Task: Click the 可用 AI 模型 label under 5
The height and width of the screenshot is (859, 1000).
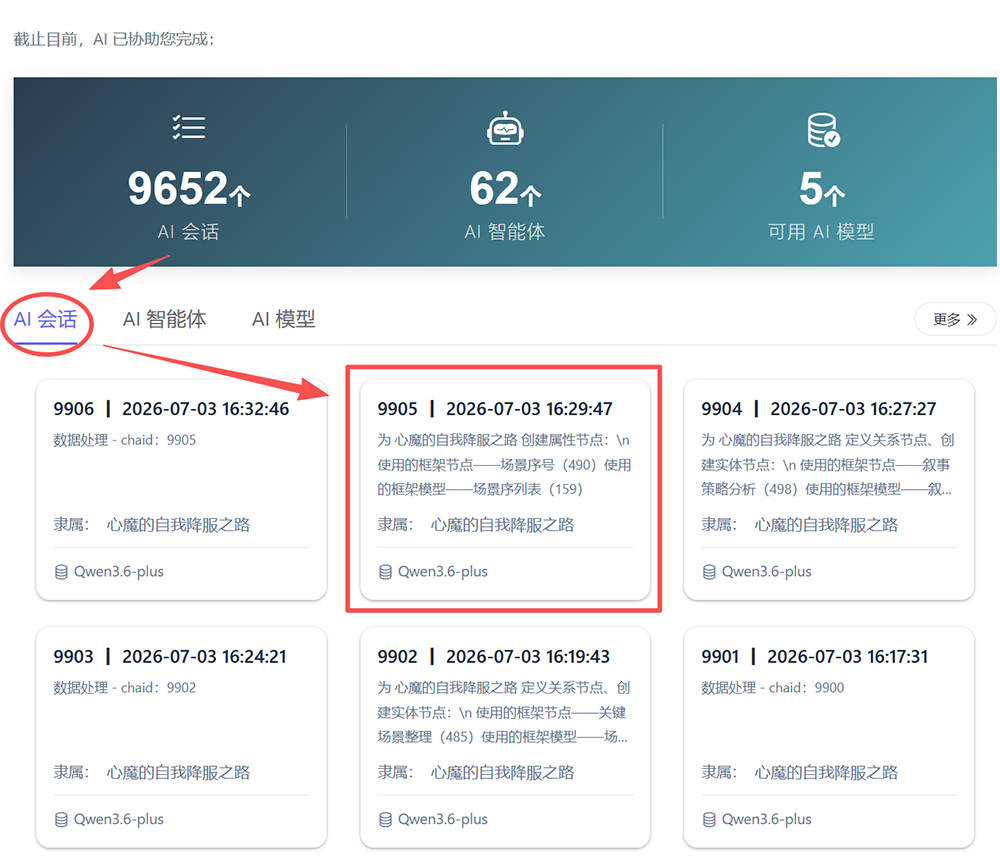Action: click(x=821, y=231)
